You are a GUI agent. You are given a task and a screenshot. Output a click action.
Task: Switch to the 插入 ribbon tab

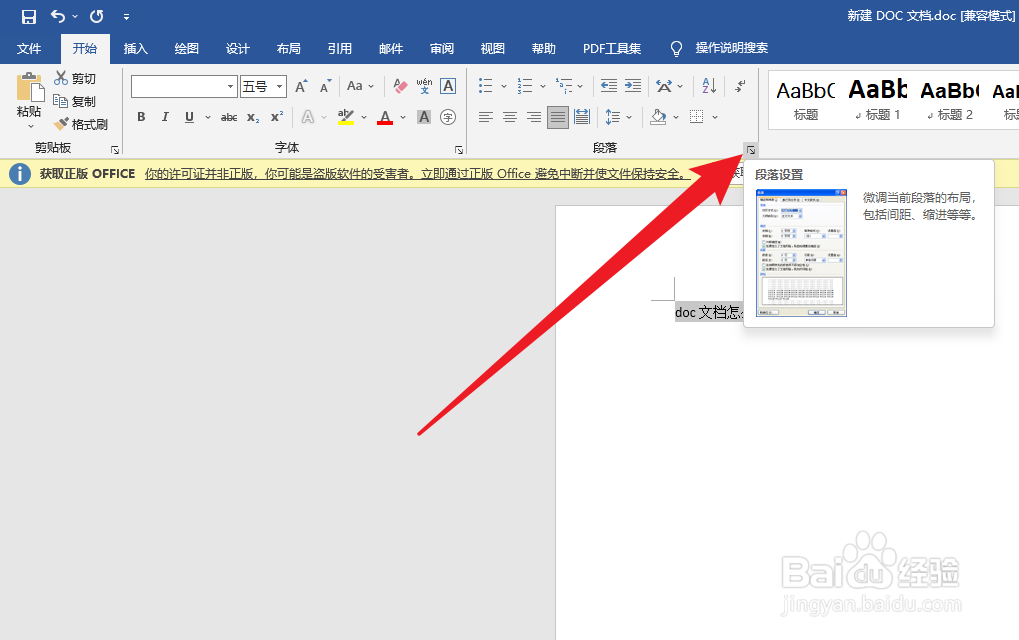tap(136, 49)
